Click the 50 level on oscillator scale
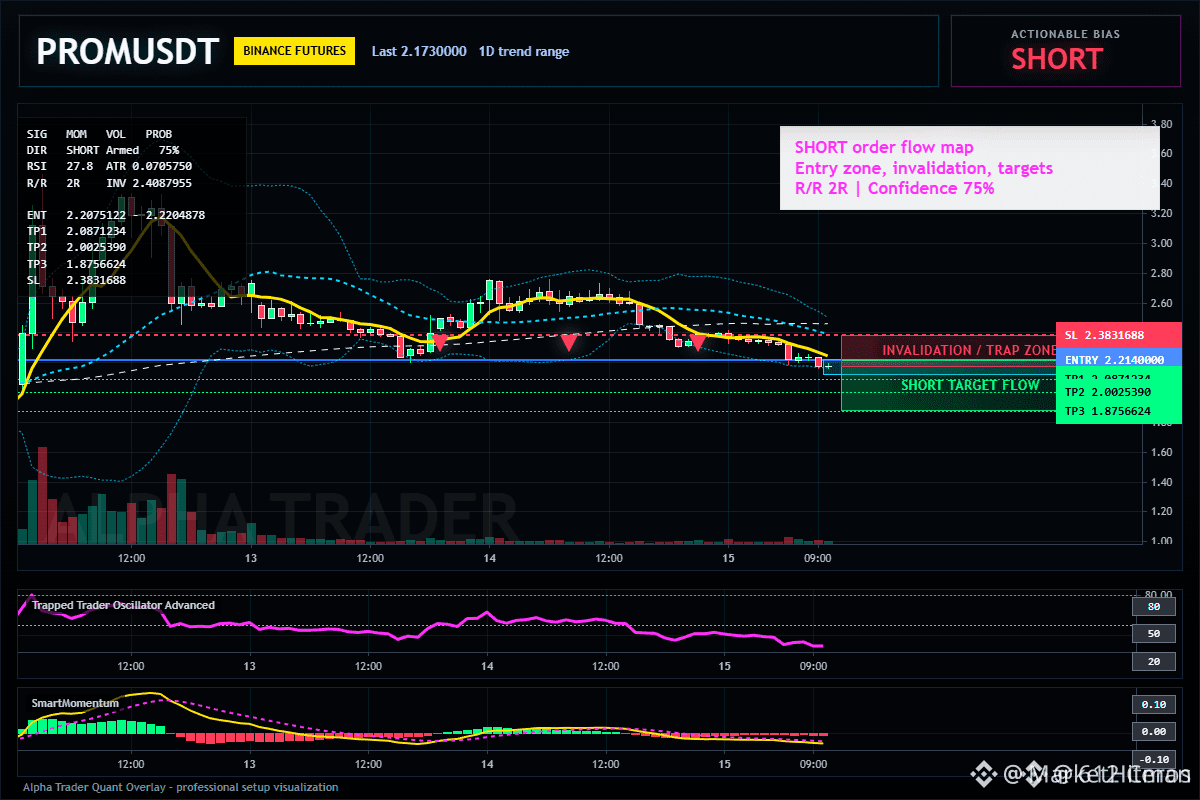The height and width of the screenshot is (800, 1200). pyautogui.click(x=1153, y=634)
